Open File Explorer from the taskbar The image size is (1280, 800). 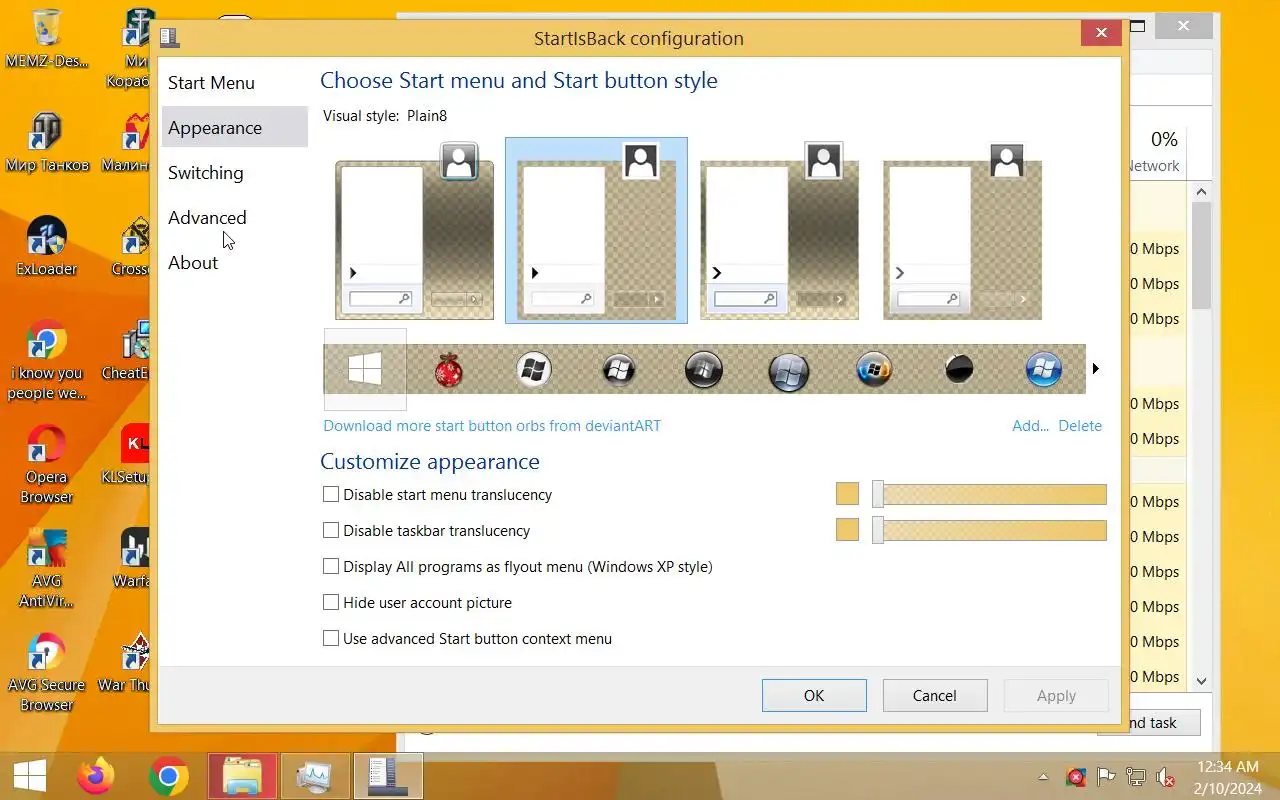coord(242,776)
